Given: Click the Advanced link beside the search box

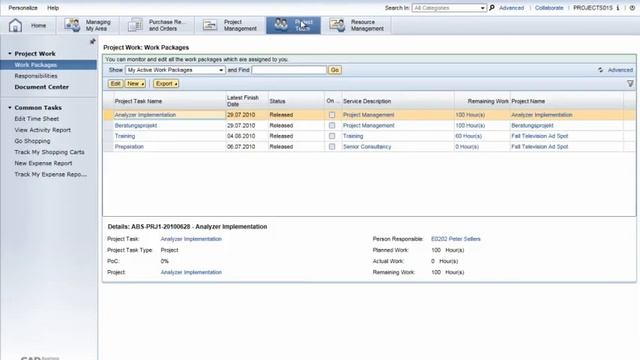Looking at the screenshot, I should click(511, 8).
